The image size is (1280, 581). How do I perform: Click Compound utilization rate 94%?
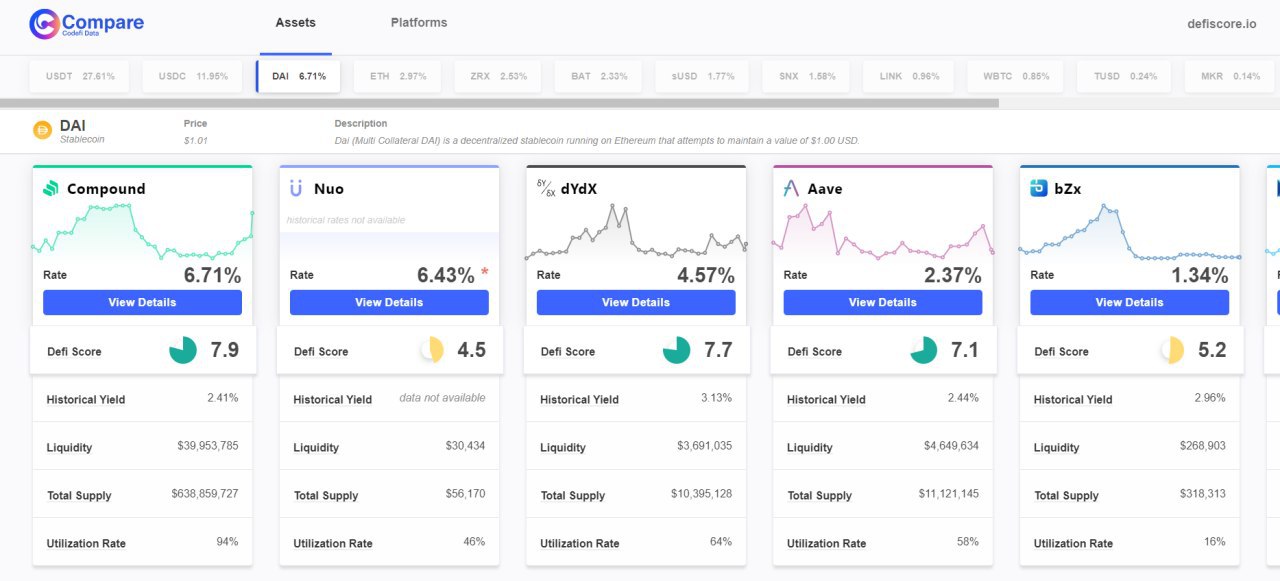click(x=228, y=542)
